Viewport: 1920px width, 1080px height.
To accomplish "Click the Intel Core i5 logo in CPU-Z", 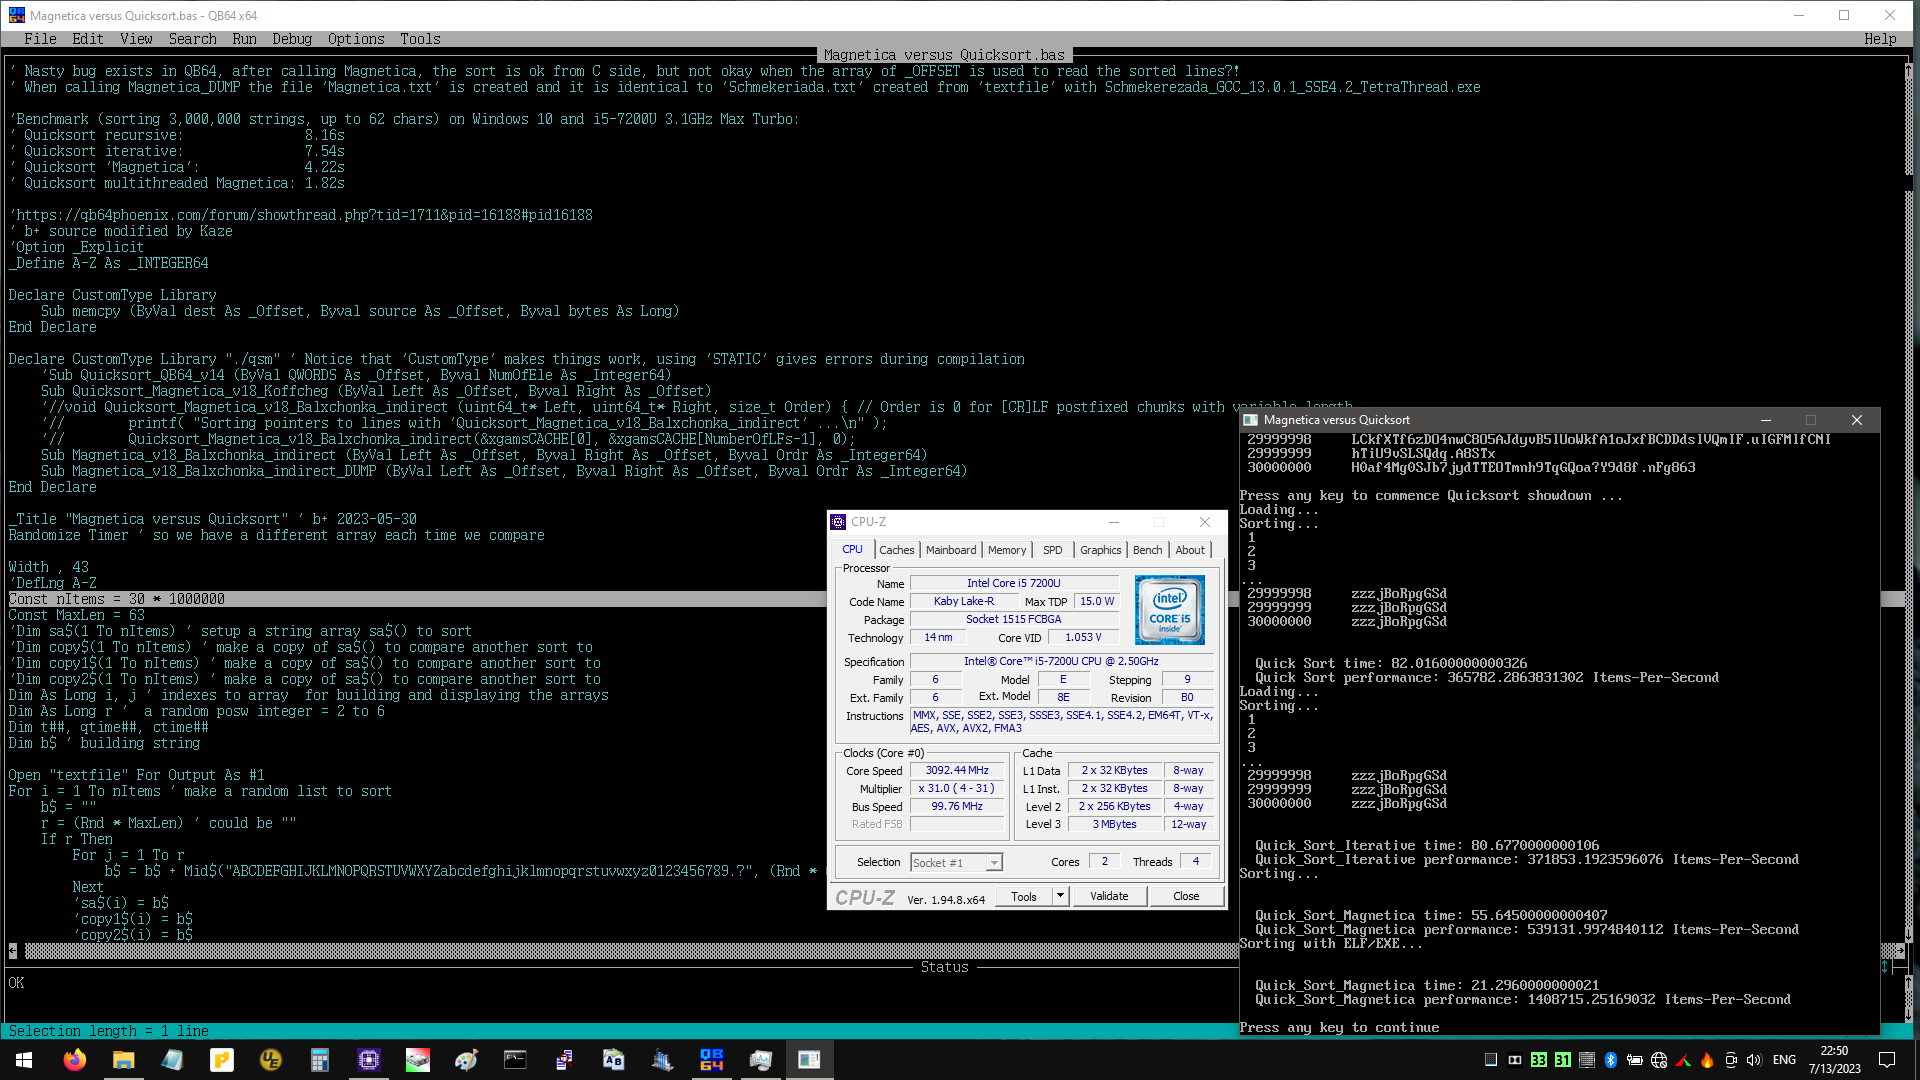I will pos(1169,609).
